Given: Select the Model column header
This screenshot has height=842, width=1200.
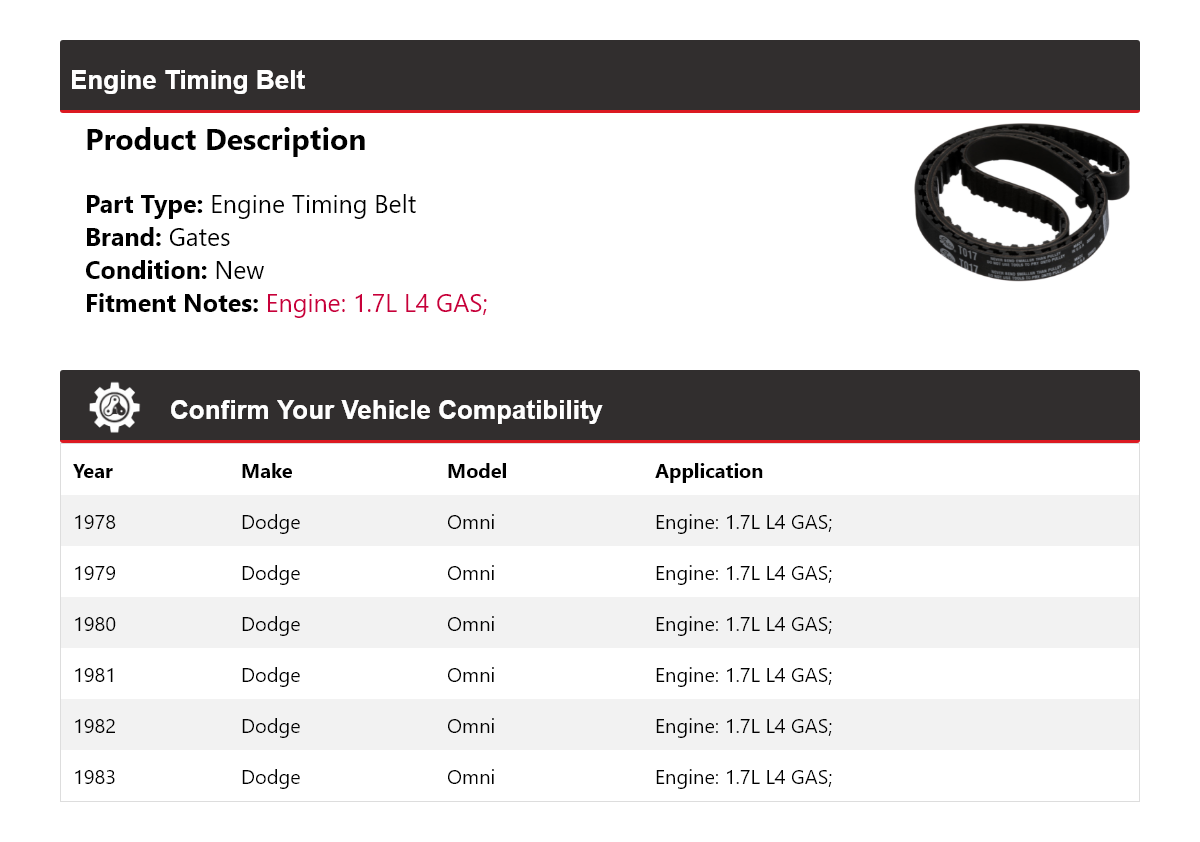Looking at the screenshot, I should (477, 471).
